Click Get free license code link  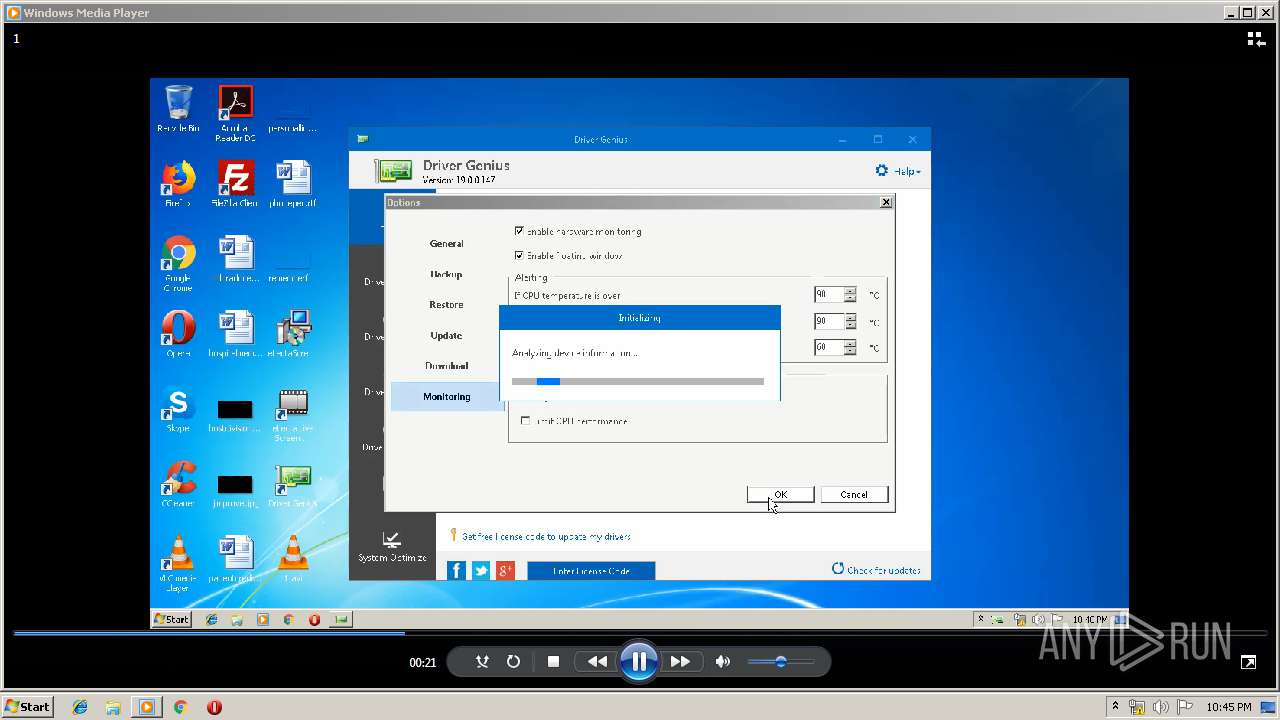point(546,537)
